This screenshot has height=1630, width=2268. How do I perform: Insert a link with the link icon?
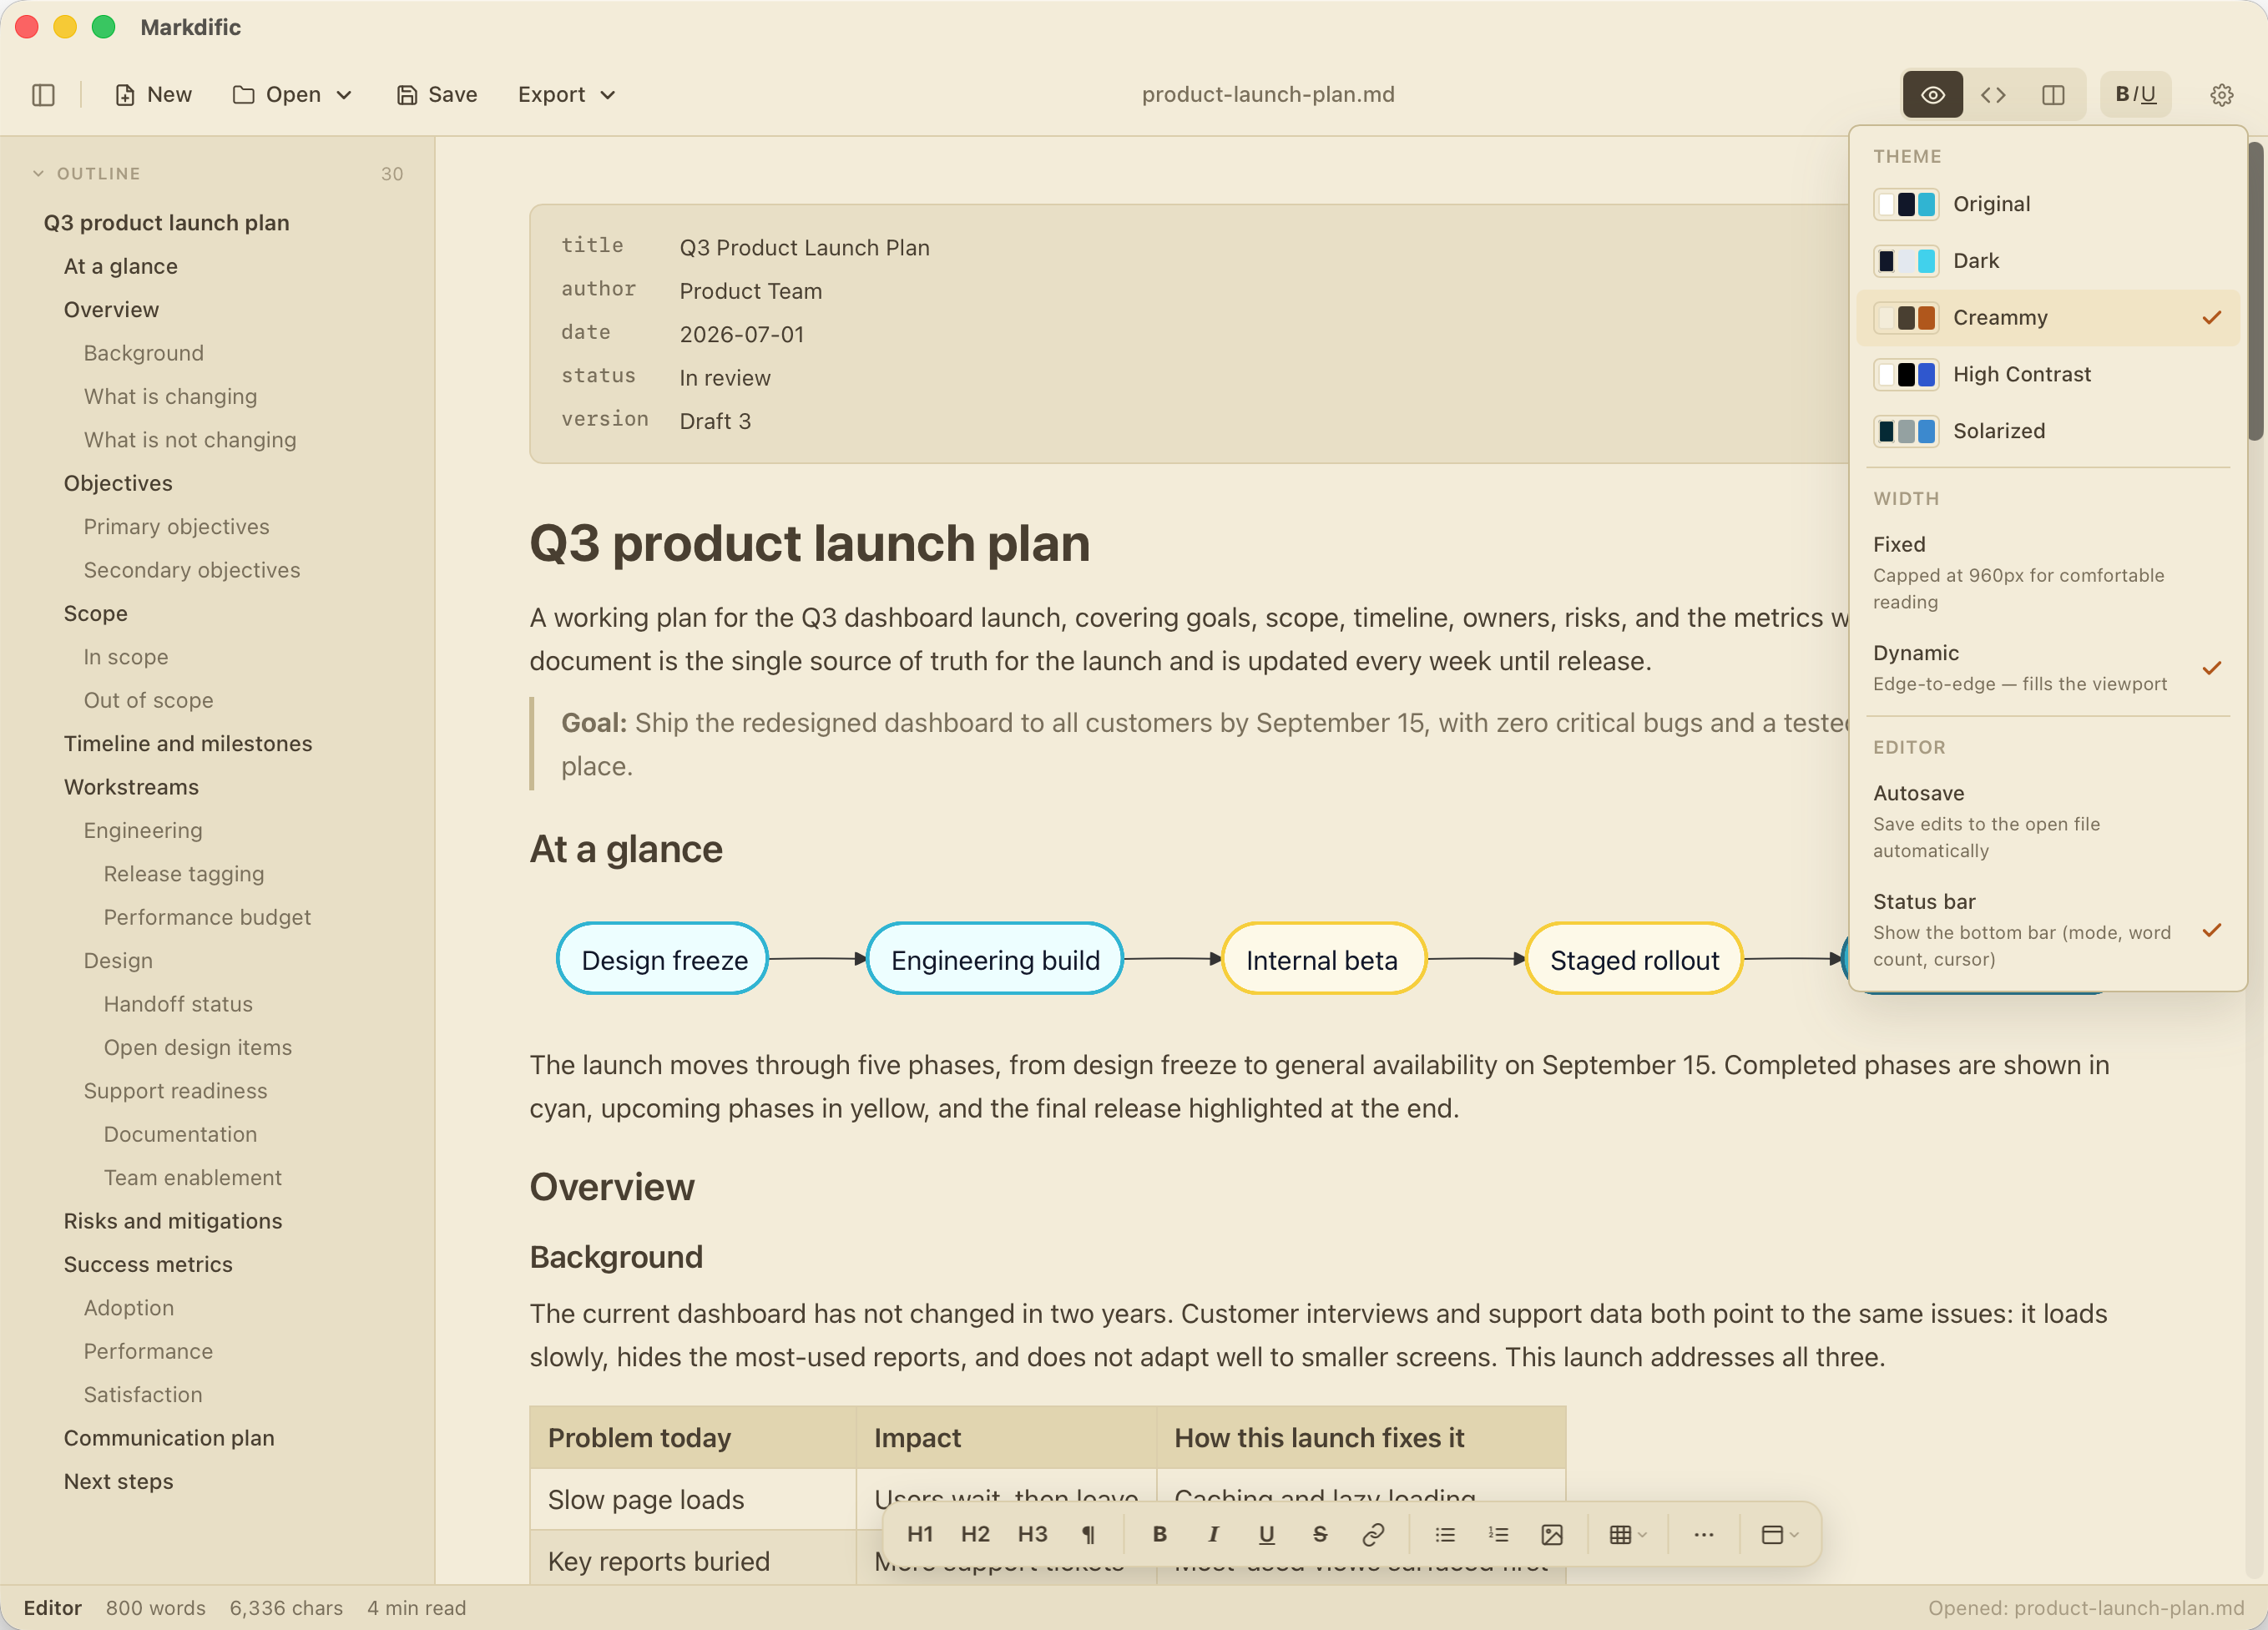click(x=1373, y=1534)
